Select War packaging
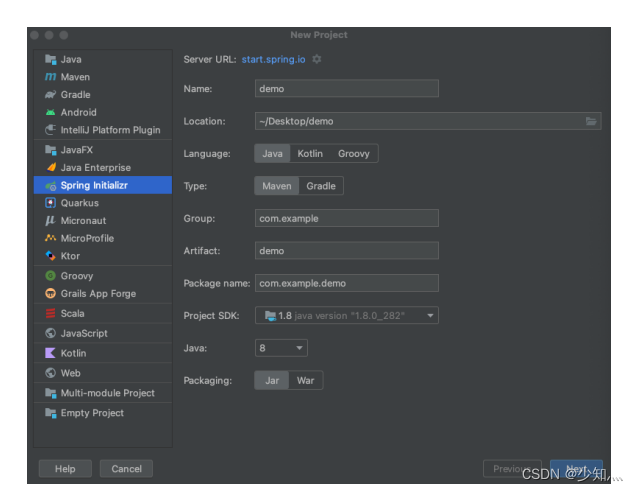The image size is (638, 492). (305, 380)
